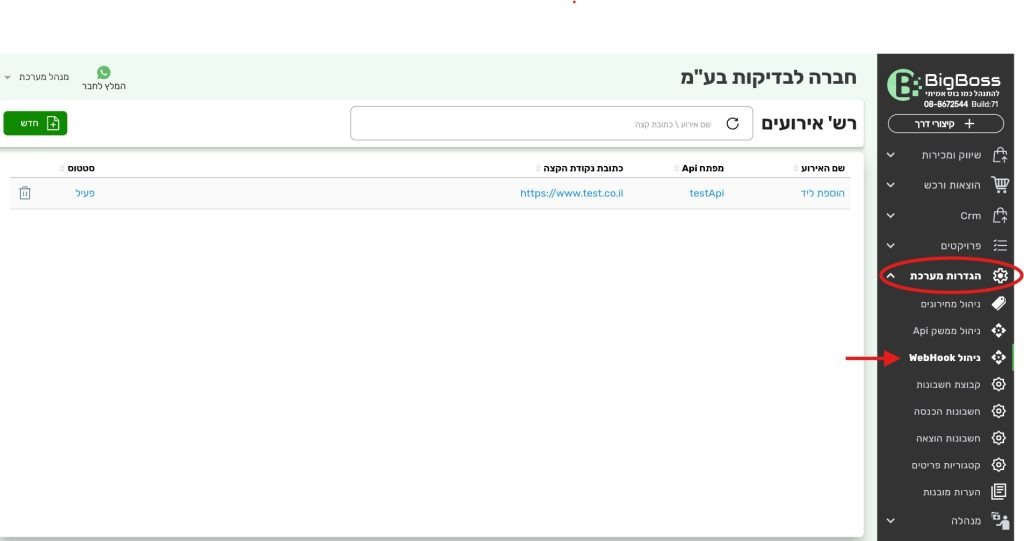Click the WhatsApp recommend-to-friend icon

pyautogui.click(x=104, y=73)
